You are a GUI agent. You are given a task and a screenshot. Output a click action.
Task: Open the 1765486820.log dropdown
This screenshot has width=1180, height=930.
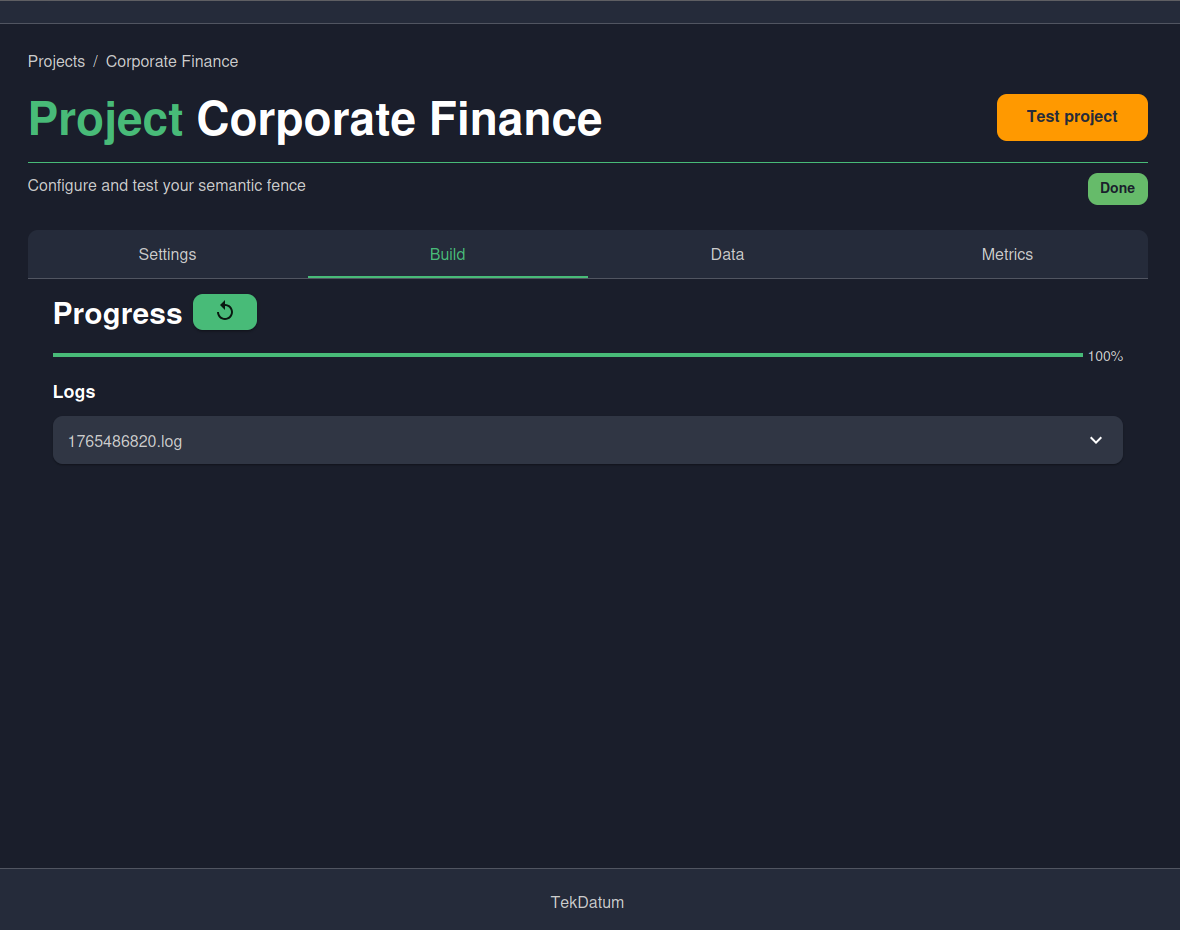click(x=587, y=440)
